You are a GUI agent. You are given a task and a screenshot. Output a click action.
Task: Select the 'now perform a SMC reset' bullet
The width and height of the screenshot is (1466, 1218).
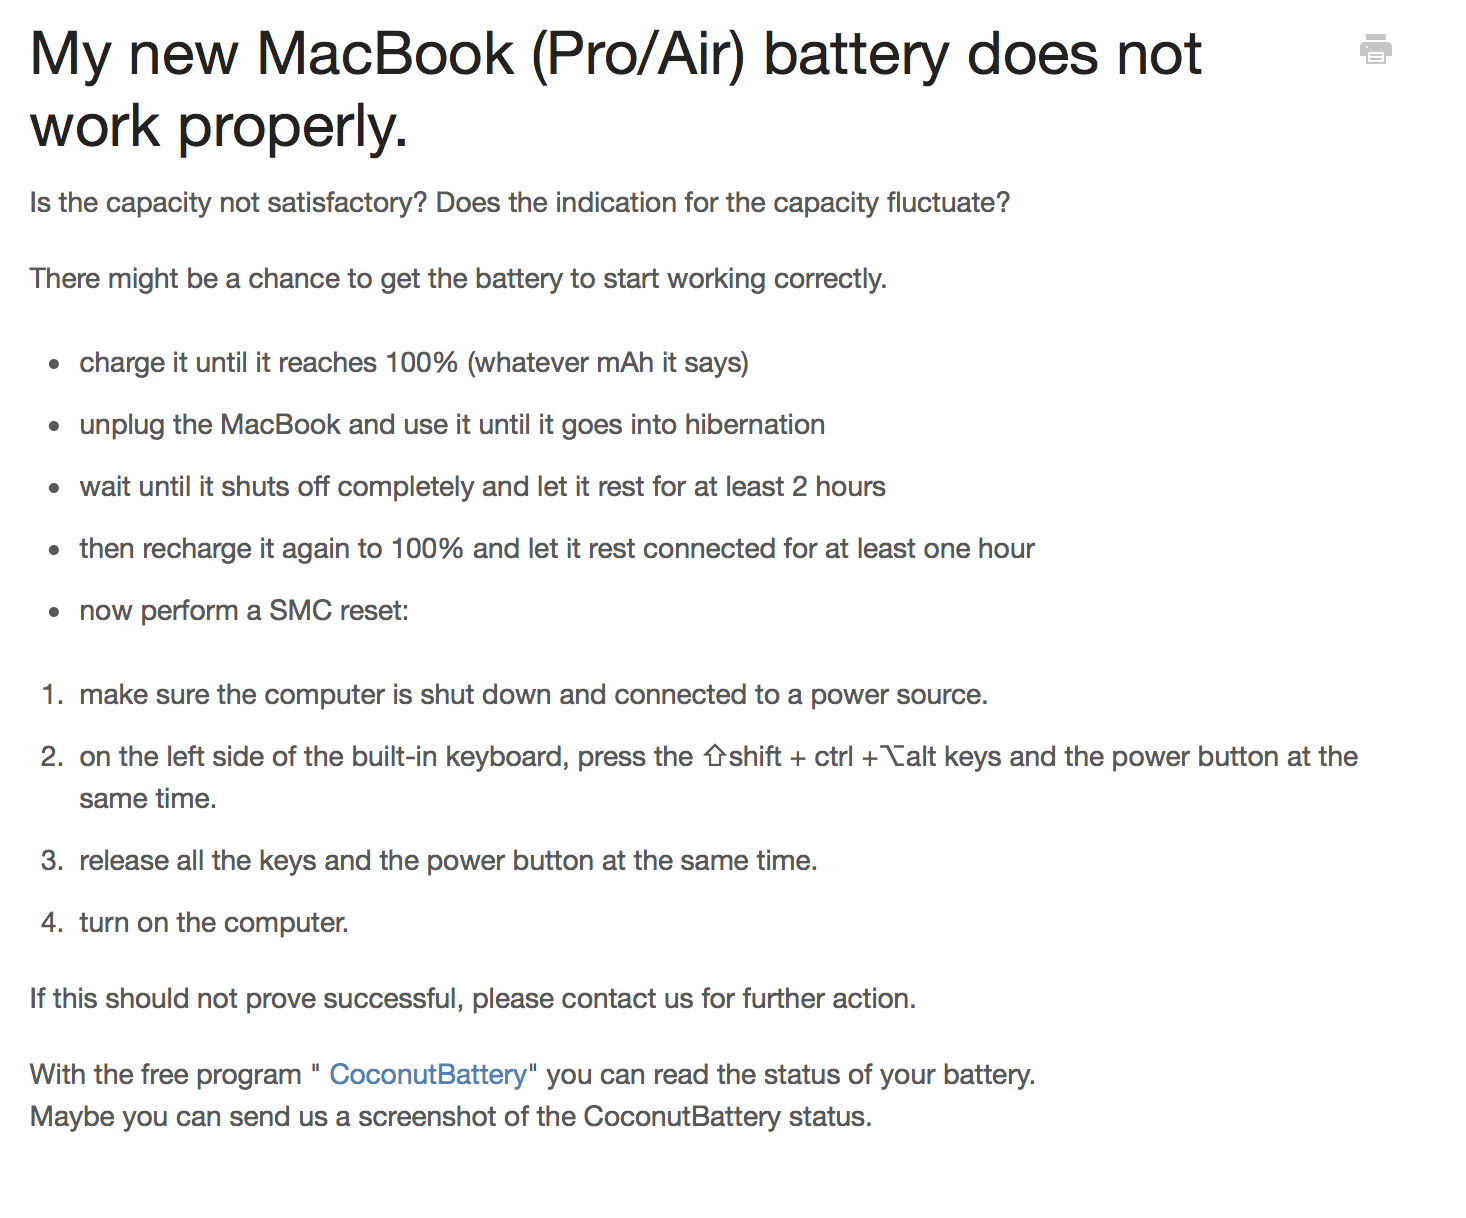(244, 610)
